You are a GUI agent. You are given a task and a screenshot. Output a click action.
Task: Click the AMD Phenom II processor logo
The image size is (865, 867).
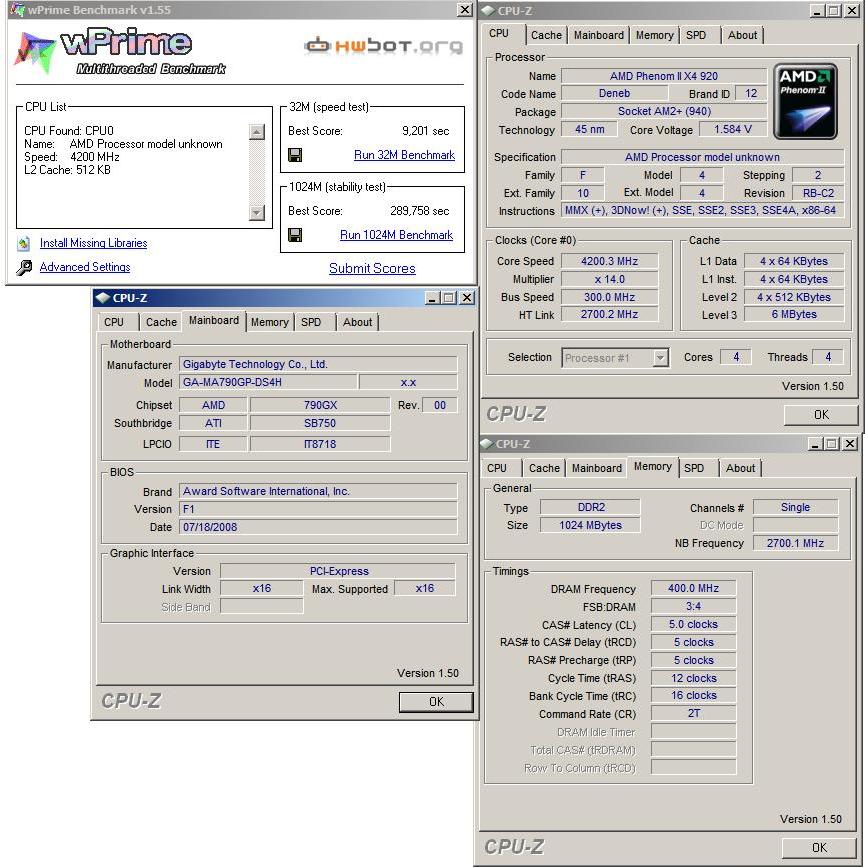[805, 101]
